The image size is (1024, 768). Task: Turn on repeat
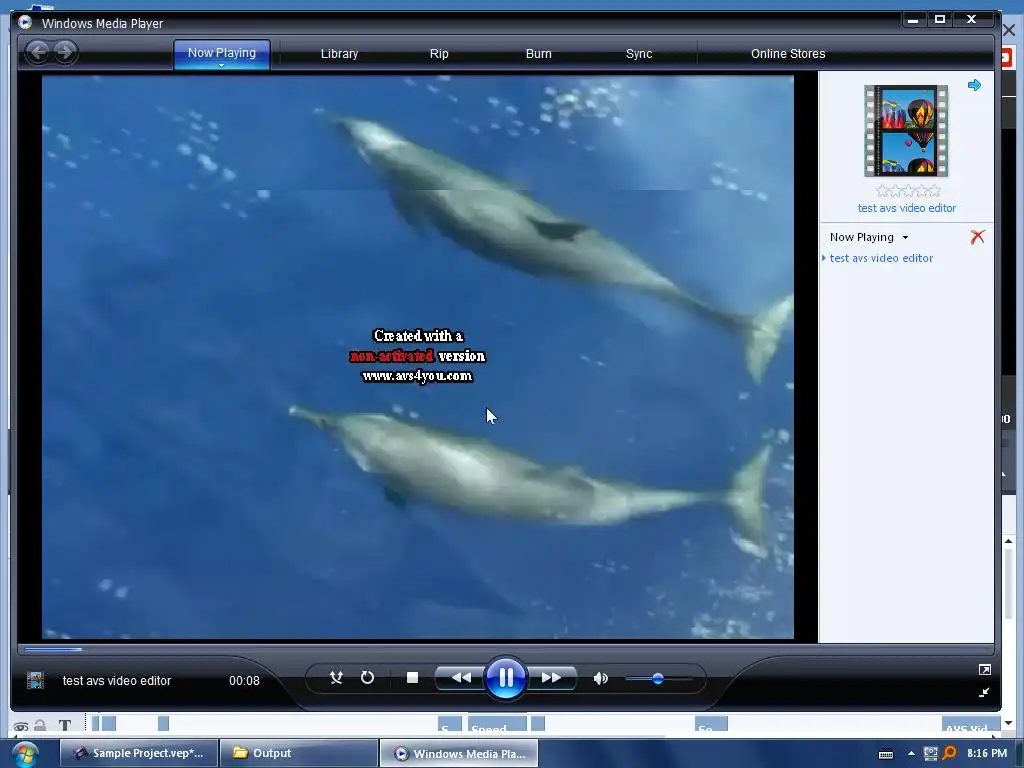[x=368, y=678]
